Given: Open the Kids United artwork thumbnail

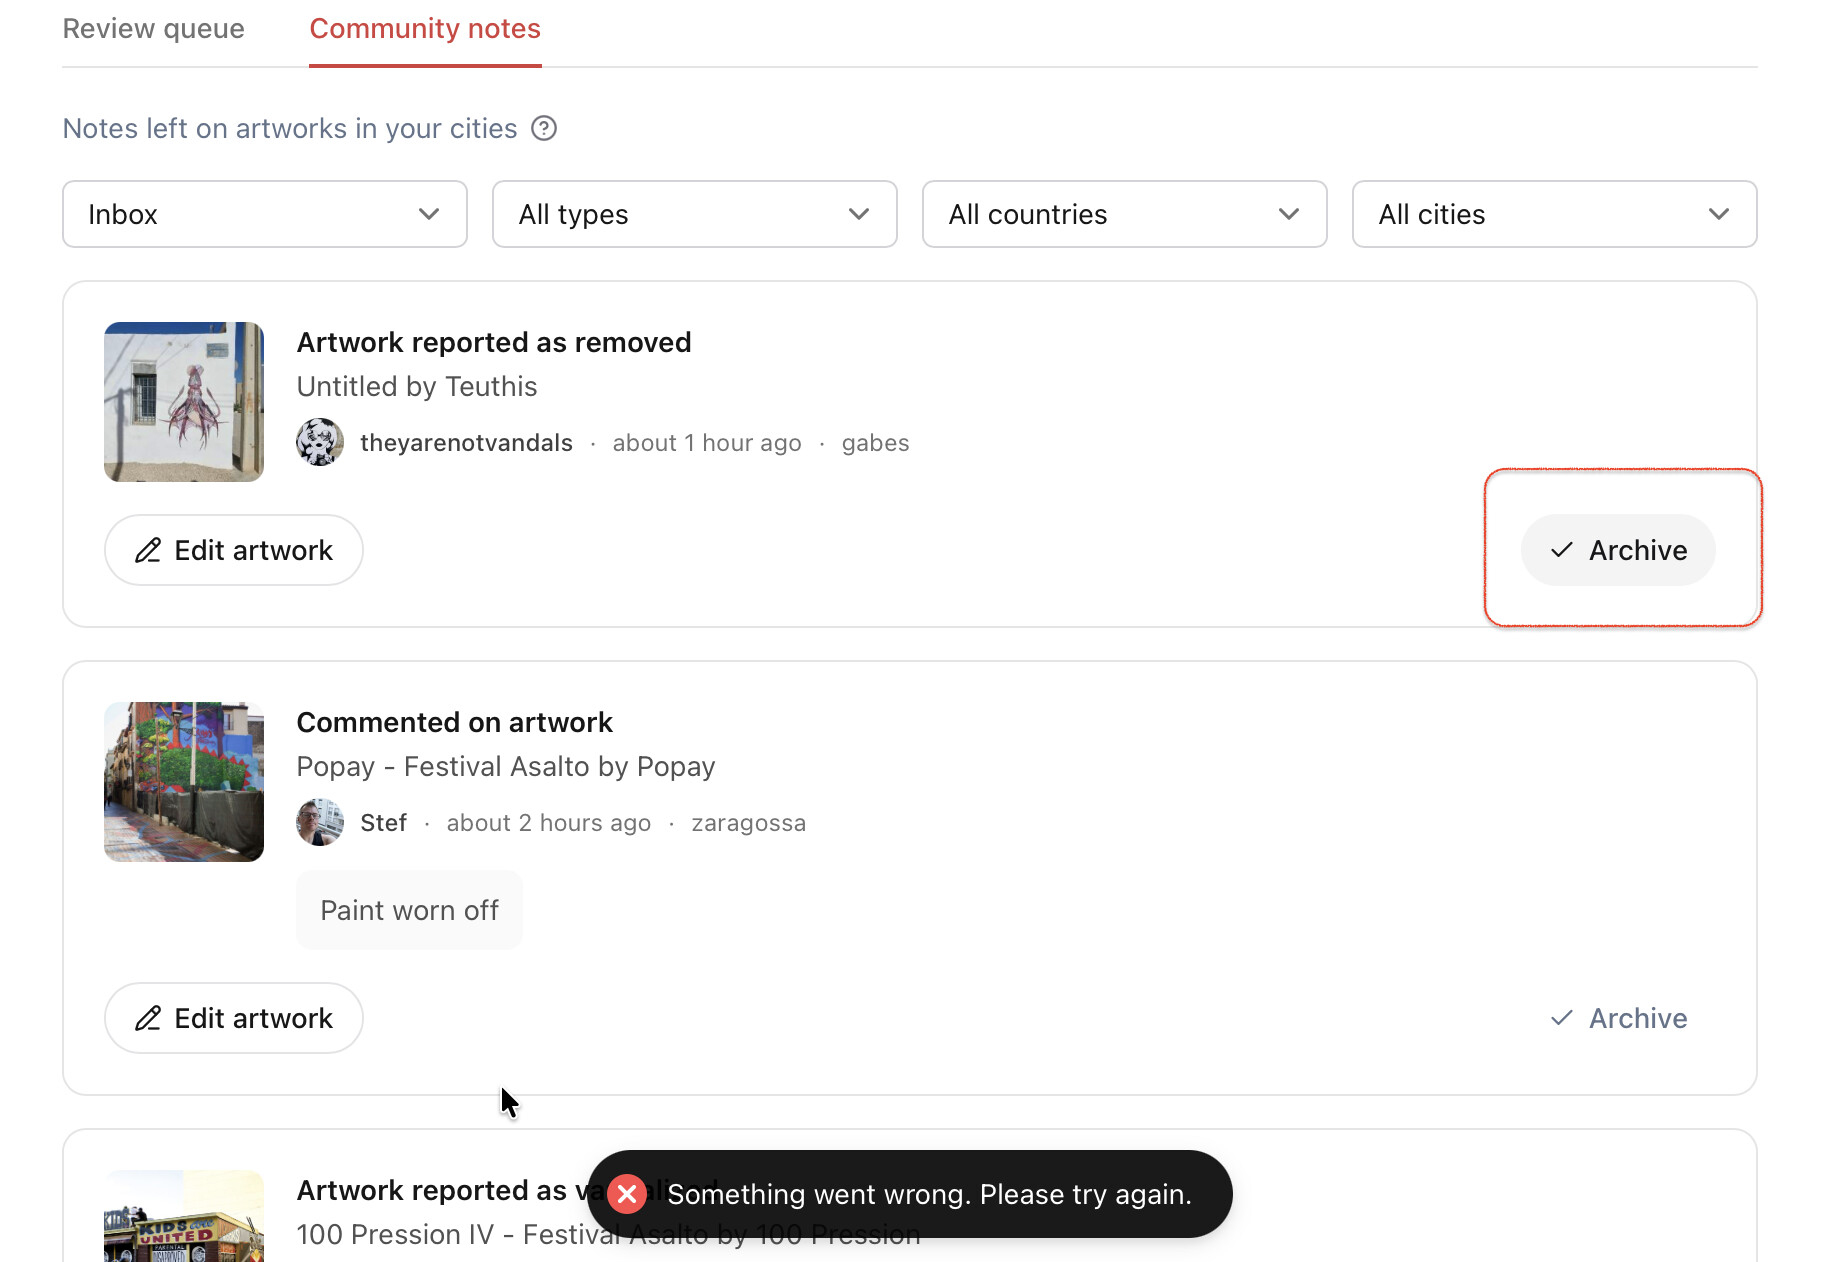Looking at the screenshot, I should click(184, 1216).
